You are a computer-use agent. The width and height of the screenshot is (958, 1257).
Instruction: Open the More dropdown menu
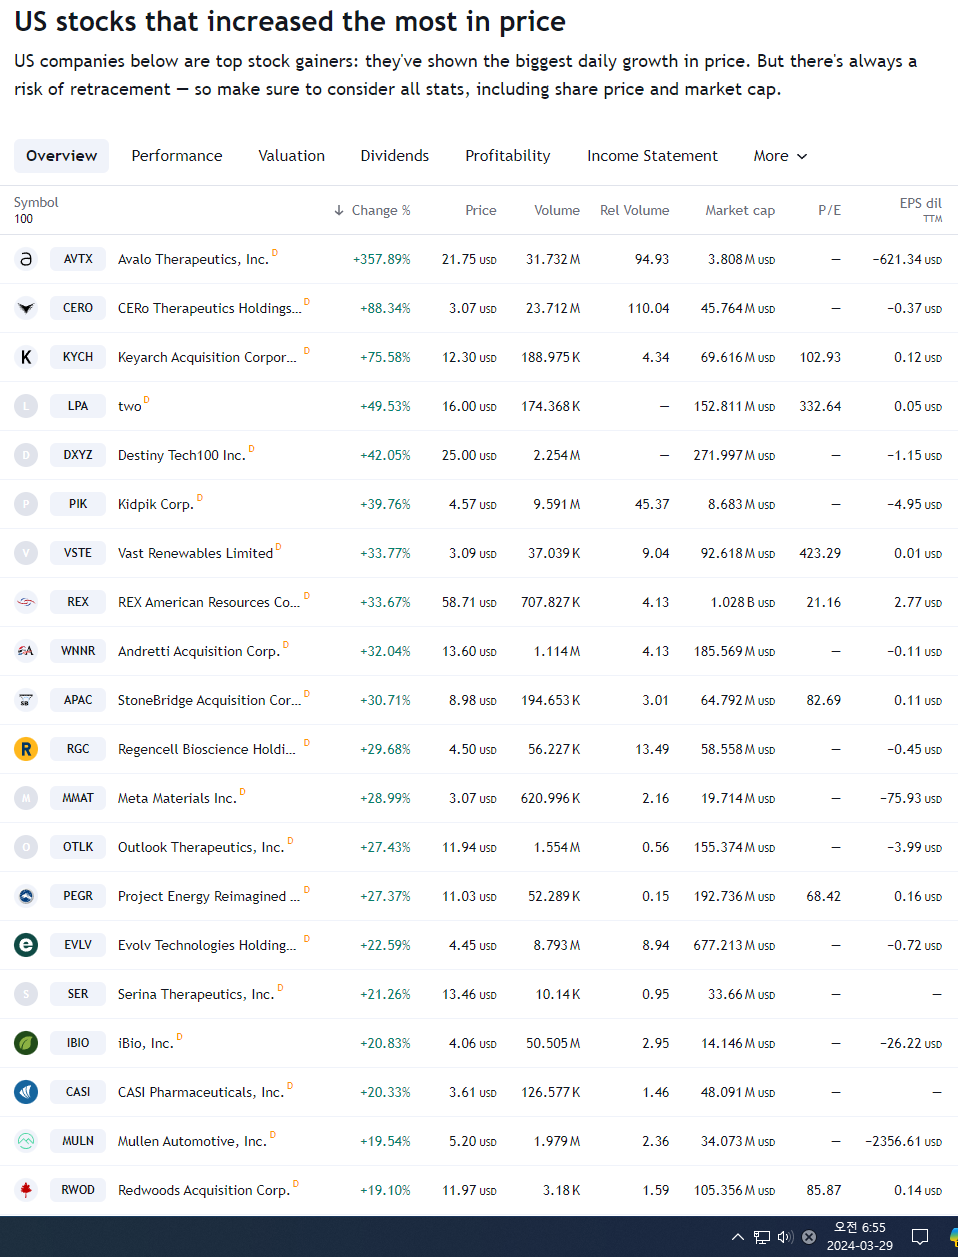point(780,156)
